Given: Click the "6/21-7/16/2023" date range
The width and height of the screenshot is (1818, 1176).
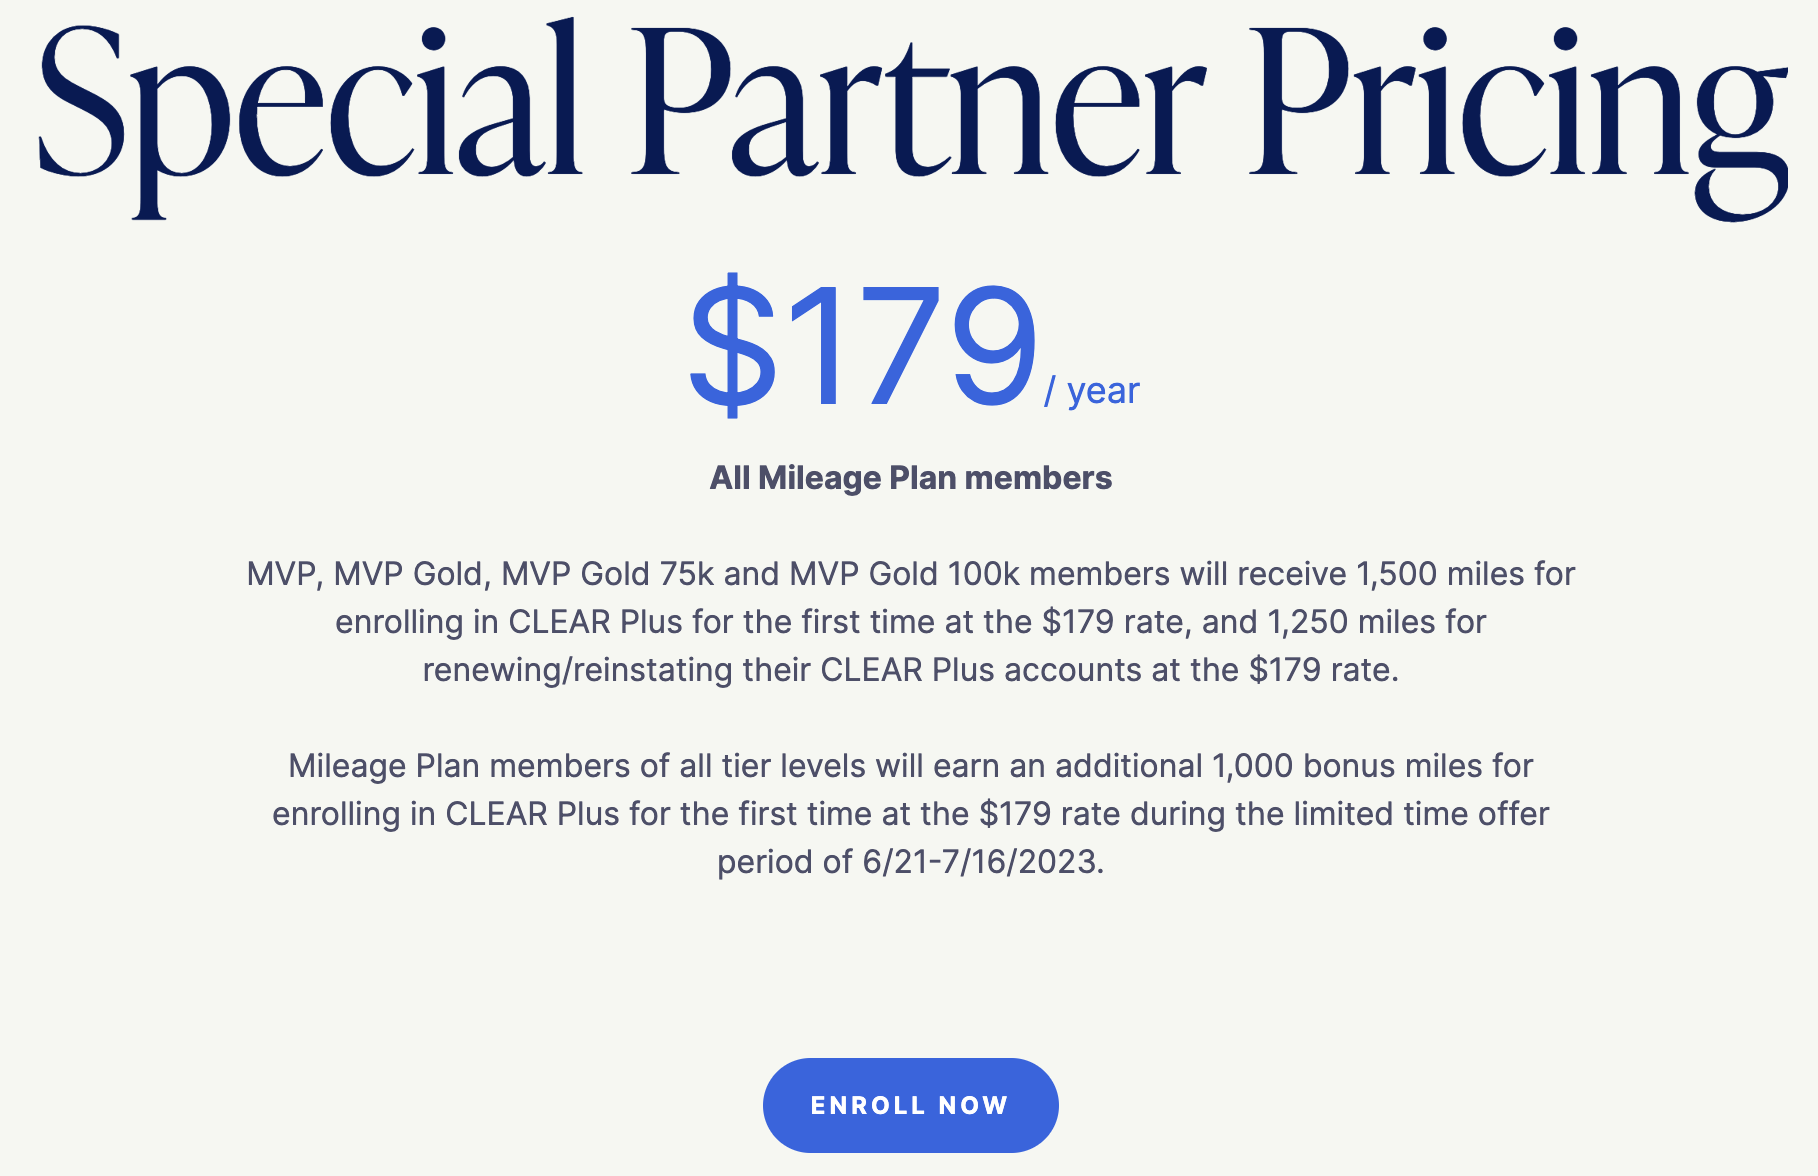Looking at the screenshot, I should pyautogui.click(x=982, y=862).
